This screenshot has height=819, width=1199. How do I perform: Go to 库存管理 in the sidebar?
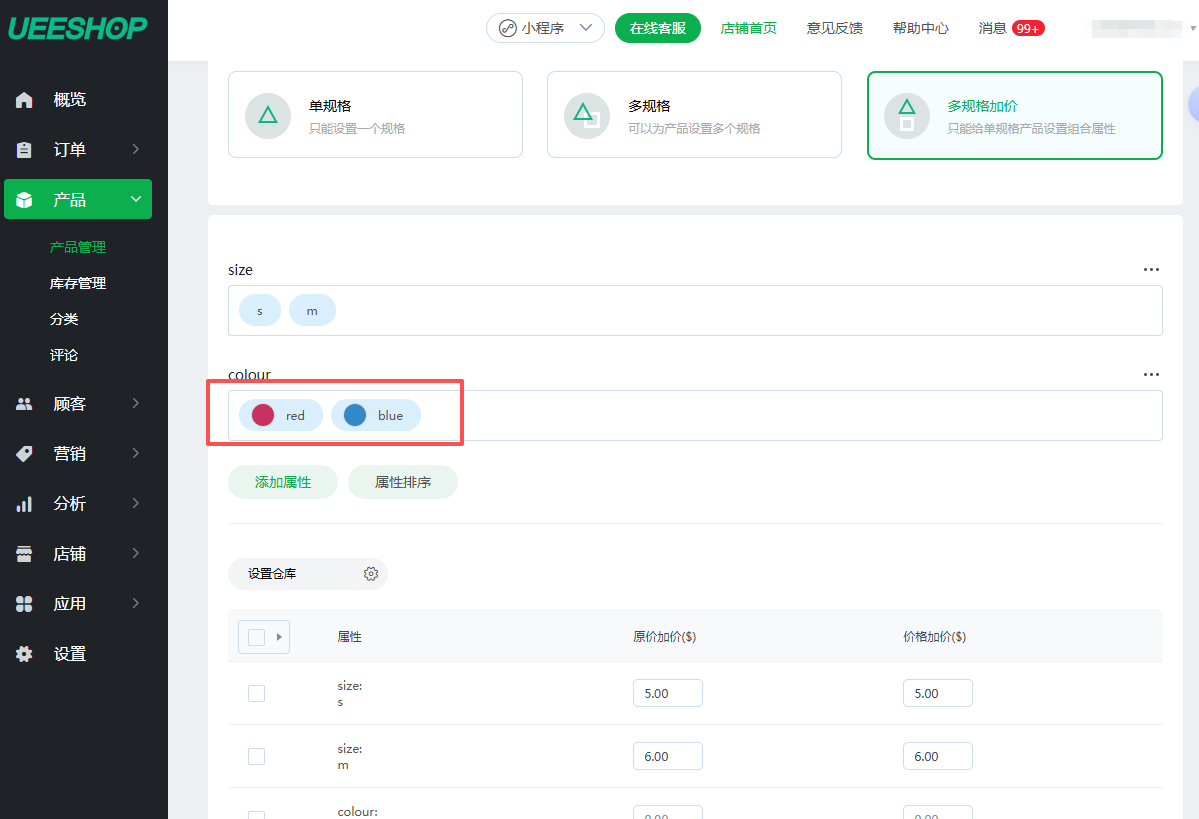pos(78,283)
